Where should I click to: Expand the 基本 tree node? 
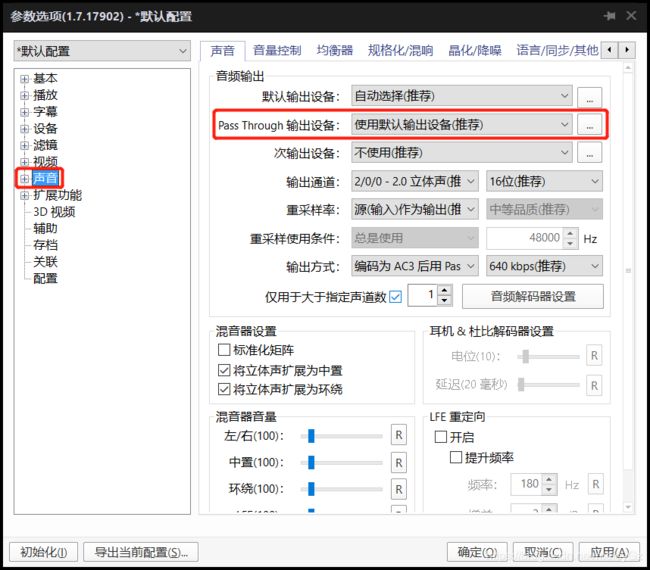point(24,79)
